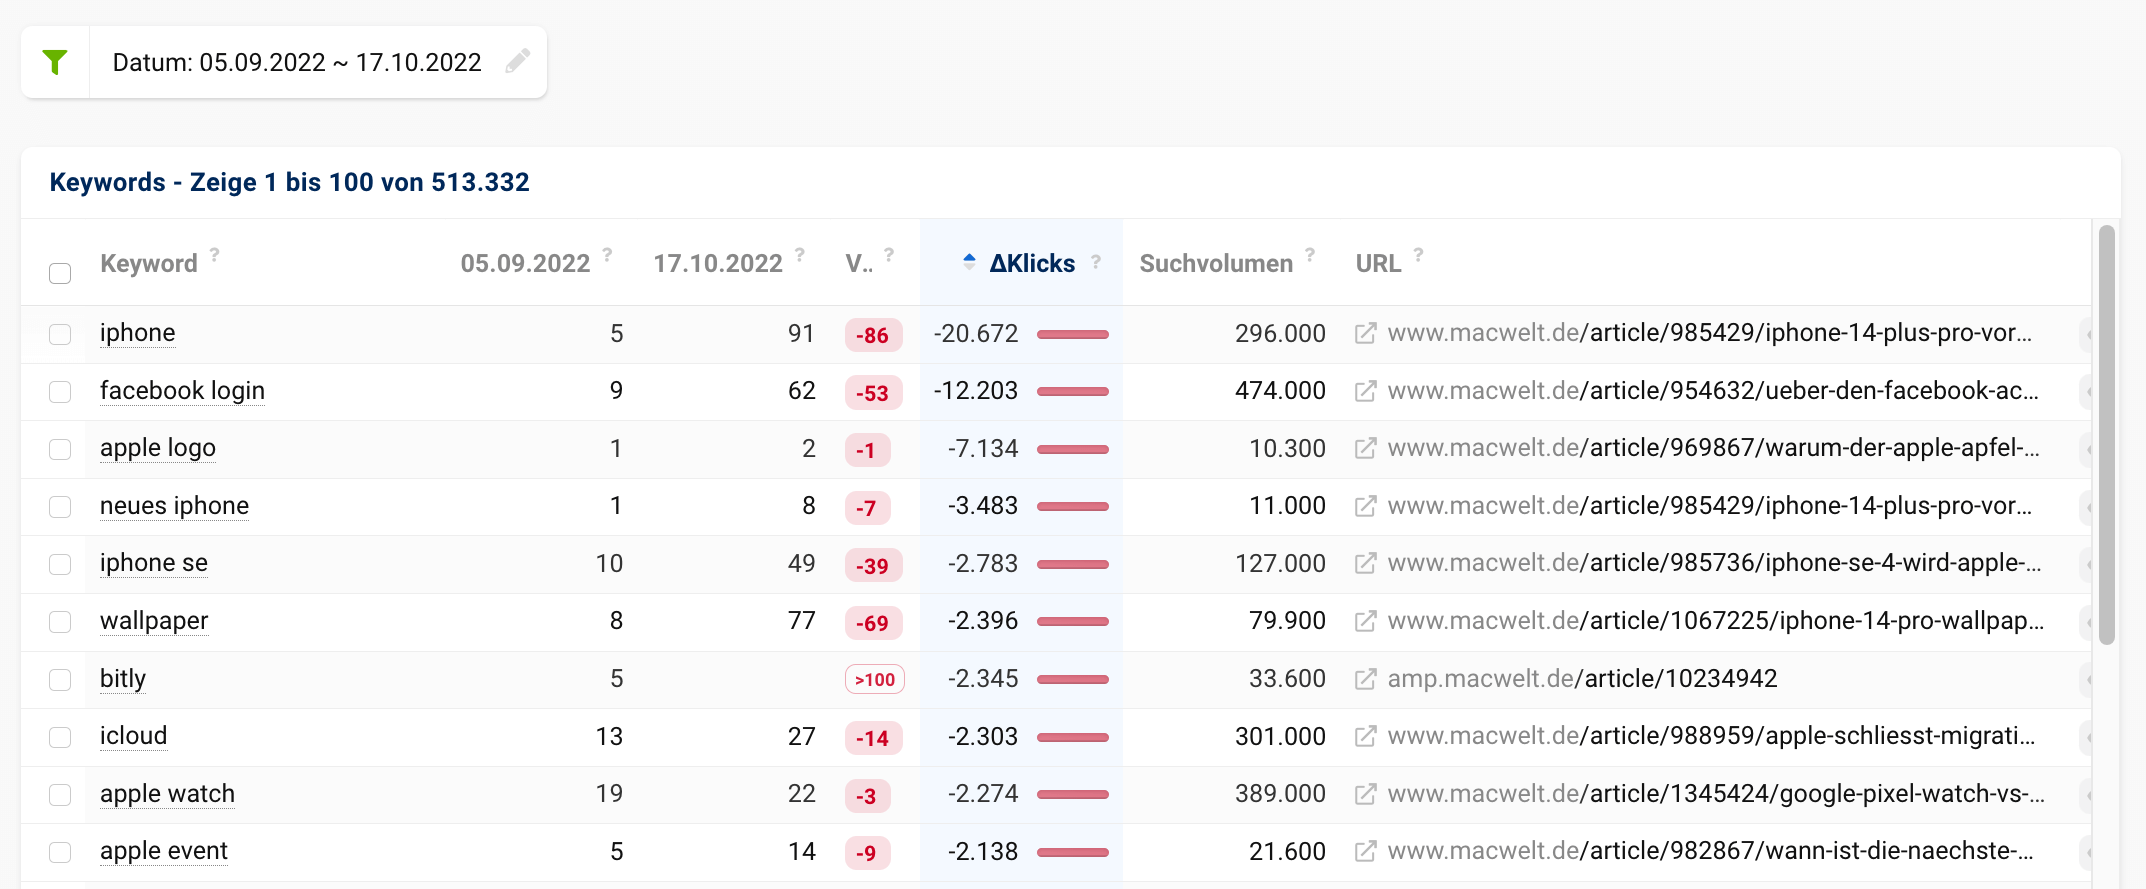Toggle the select-all checkbox in table header
Viewport: 2146px width, 889px height.
60,273
